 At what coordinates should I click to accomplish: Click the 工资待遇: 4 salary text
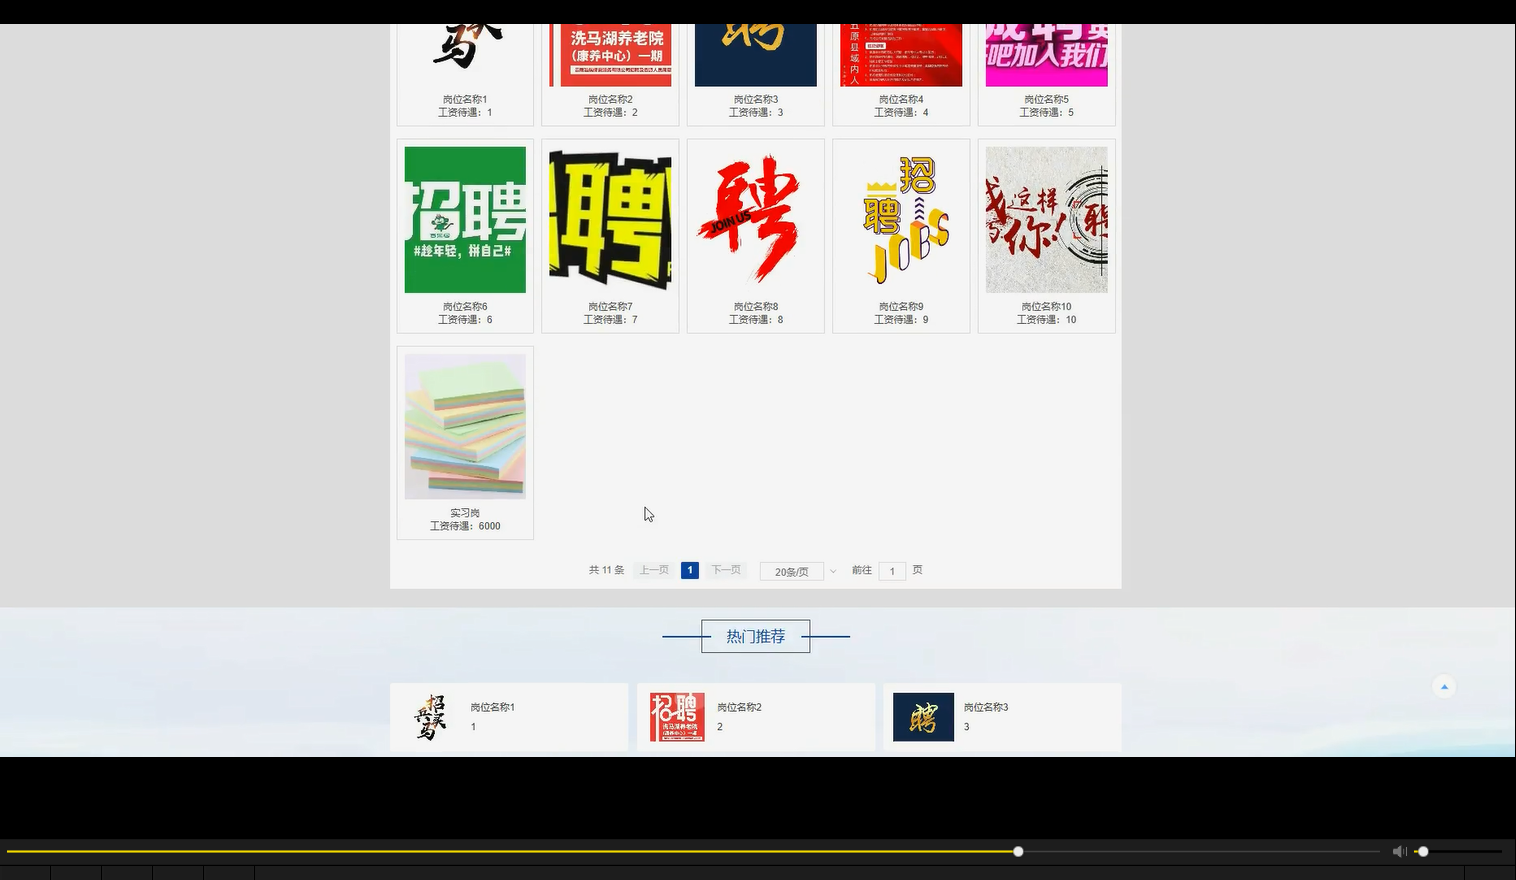901,113
